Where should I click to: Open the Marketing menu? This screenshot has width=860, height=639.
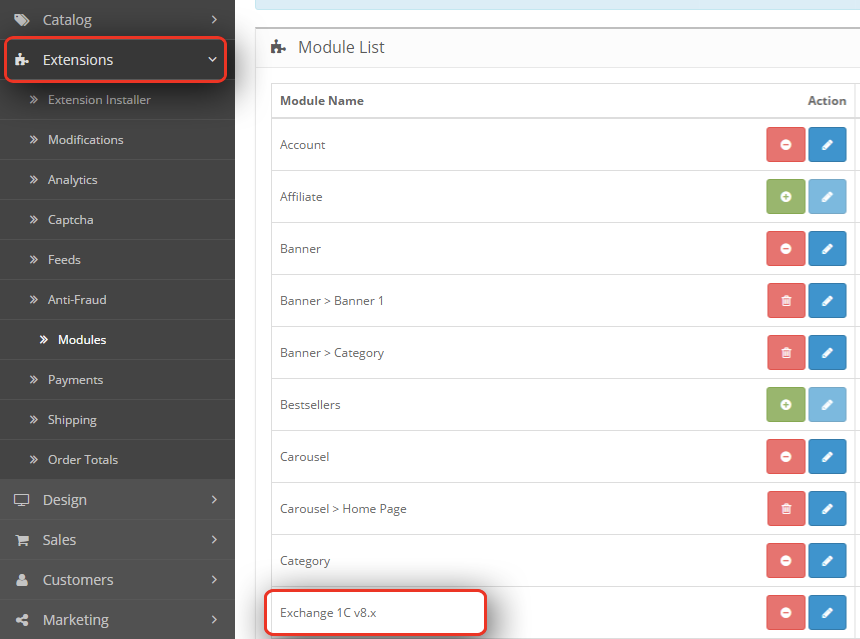tap(117, 620)
